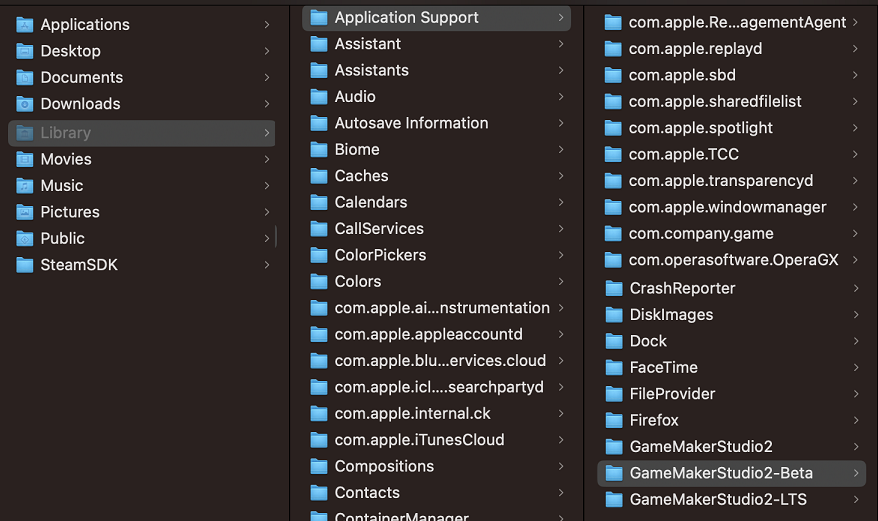Select the com.apple.blu...ervices.cloud folder name
878x521 pixels.
tap(441, 360)
